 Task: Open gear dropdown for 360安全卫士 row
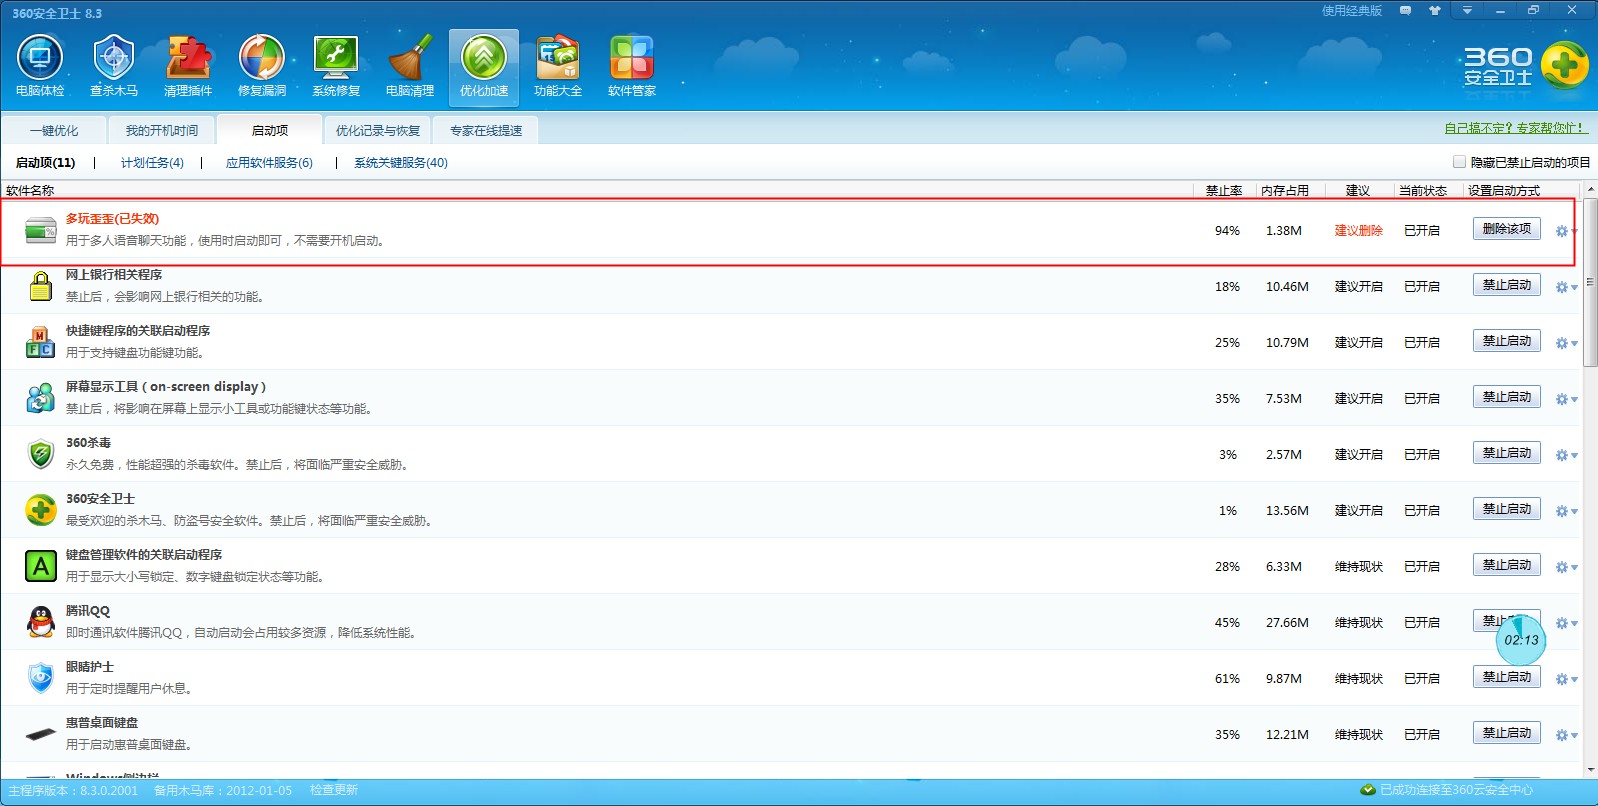(1566, 511)
